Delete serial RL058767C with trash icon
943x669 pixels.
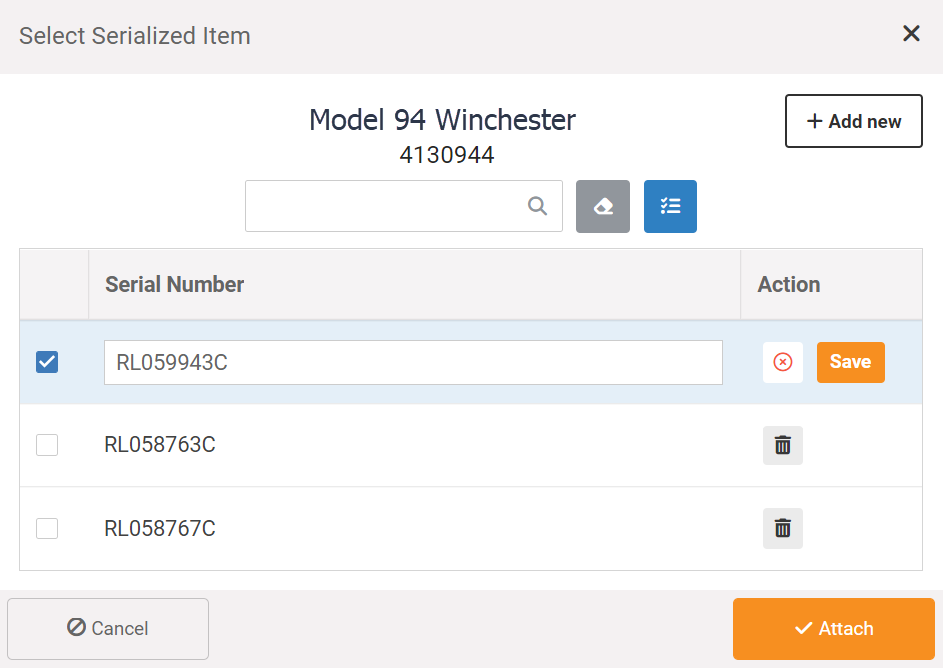[x=782, y=528]
